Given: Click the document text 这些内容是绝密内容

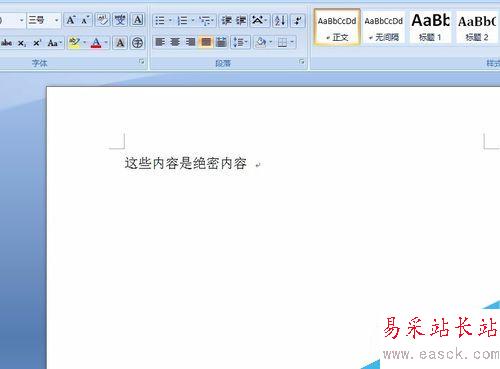Looking at the screenshot, I should click(x=186, y=163).
